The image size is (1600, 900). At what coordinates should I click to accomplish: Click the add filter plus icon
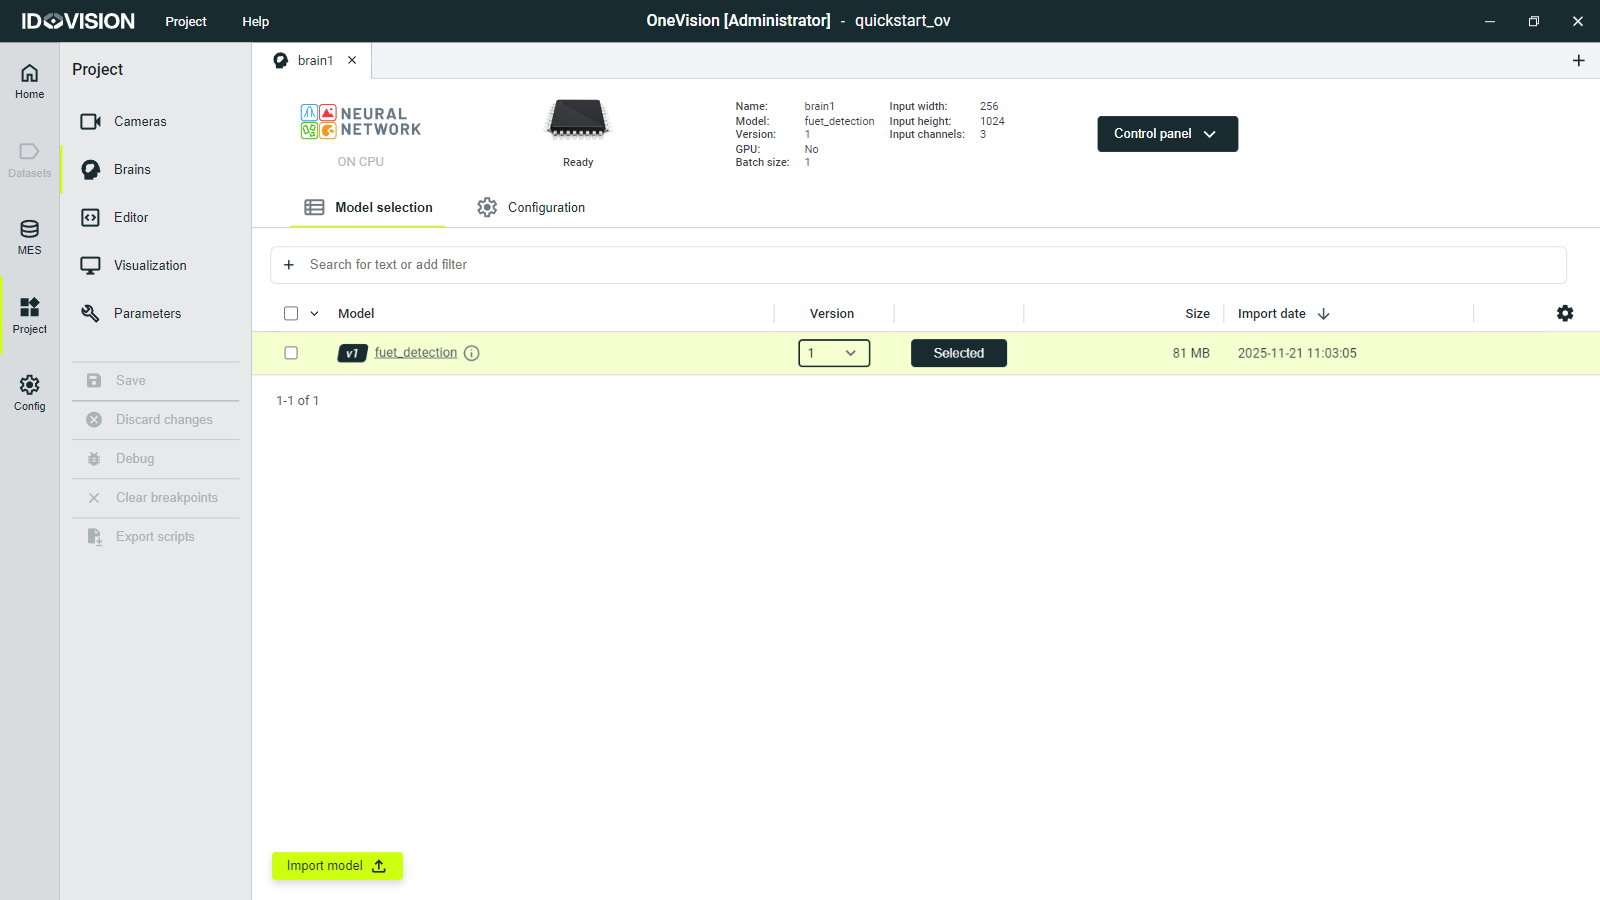click(289, 265)
